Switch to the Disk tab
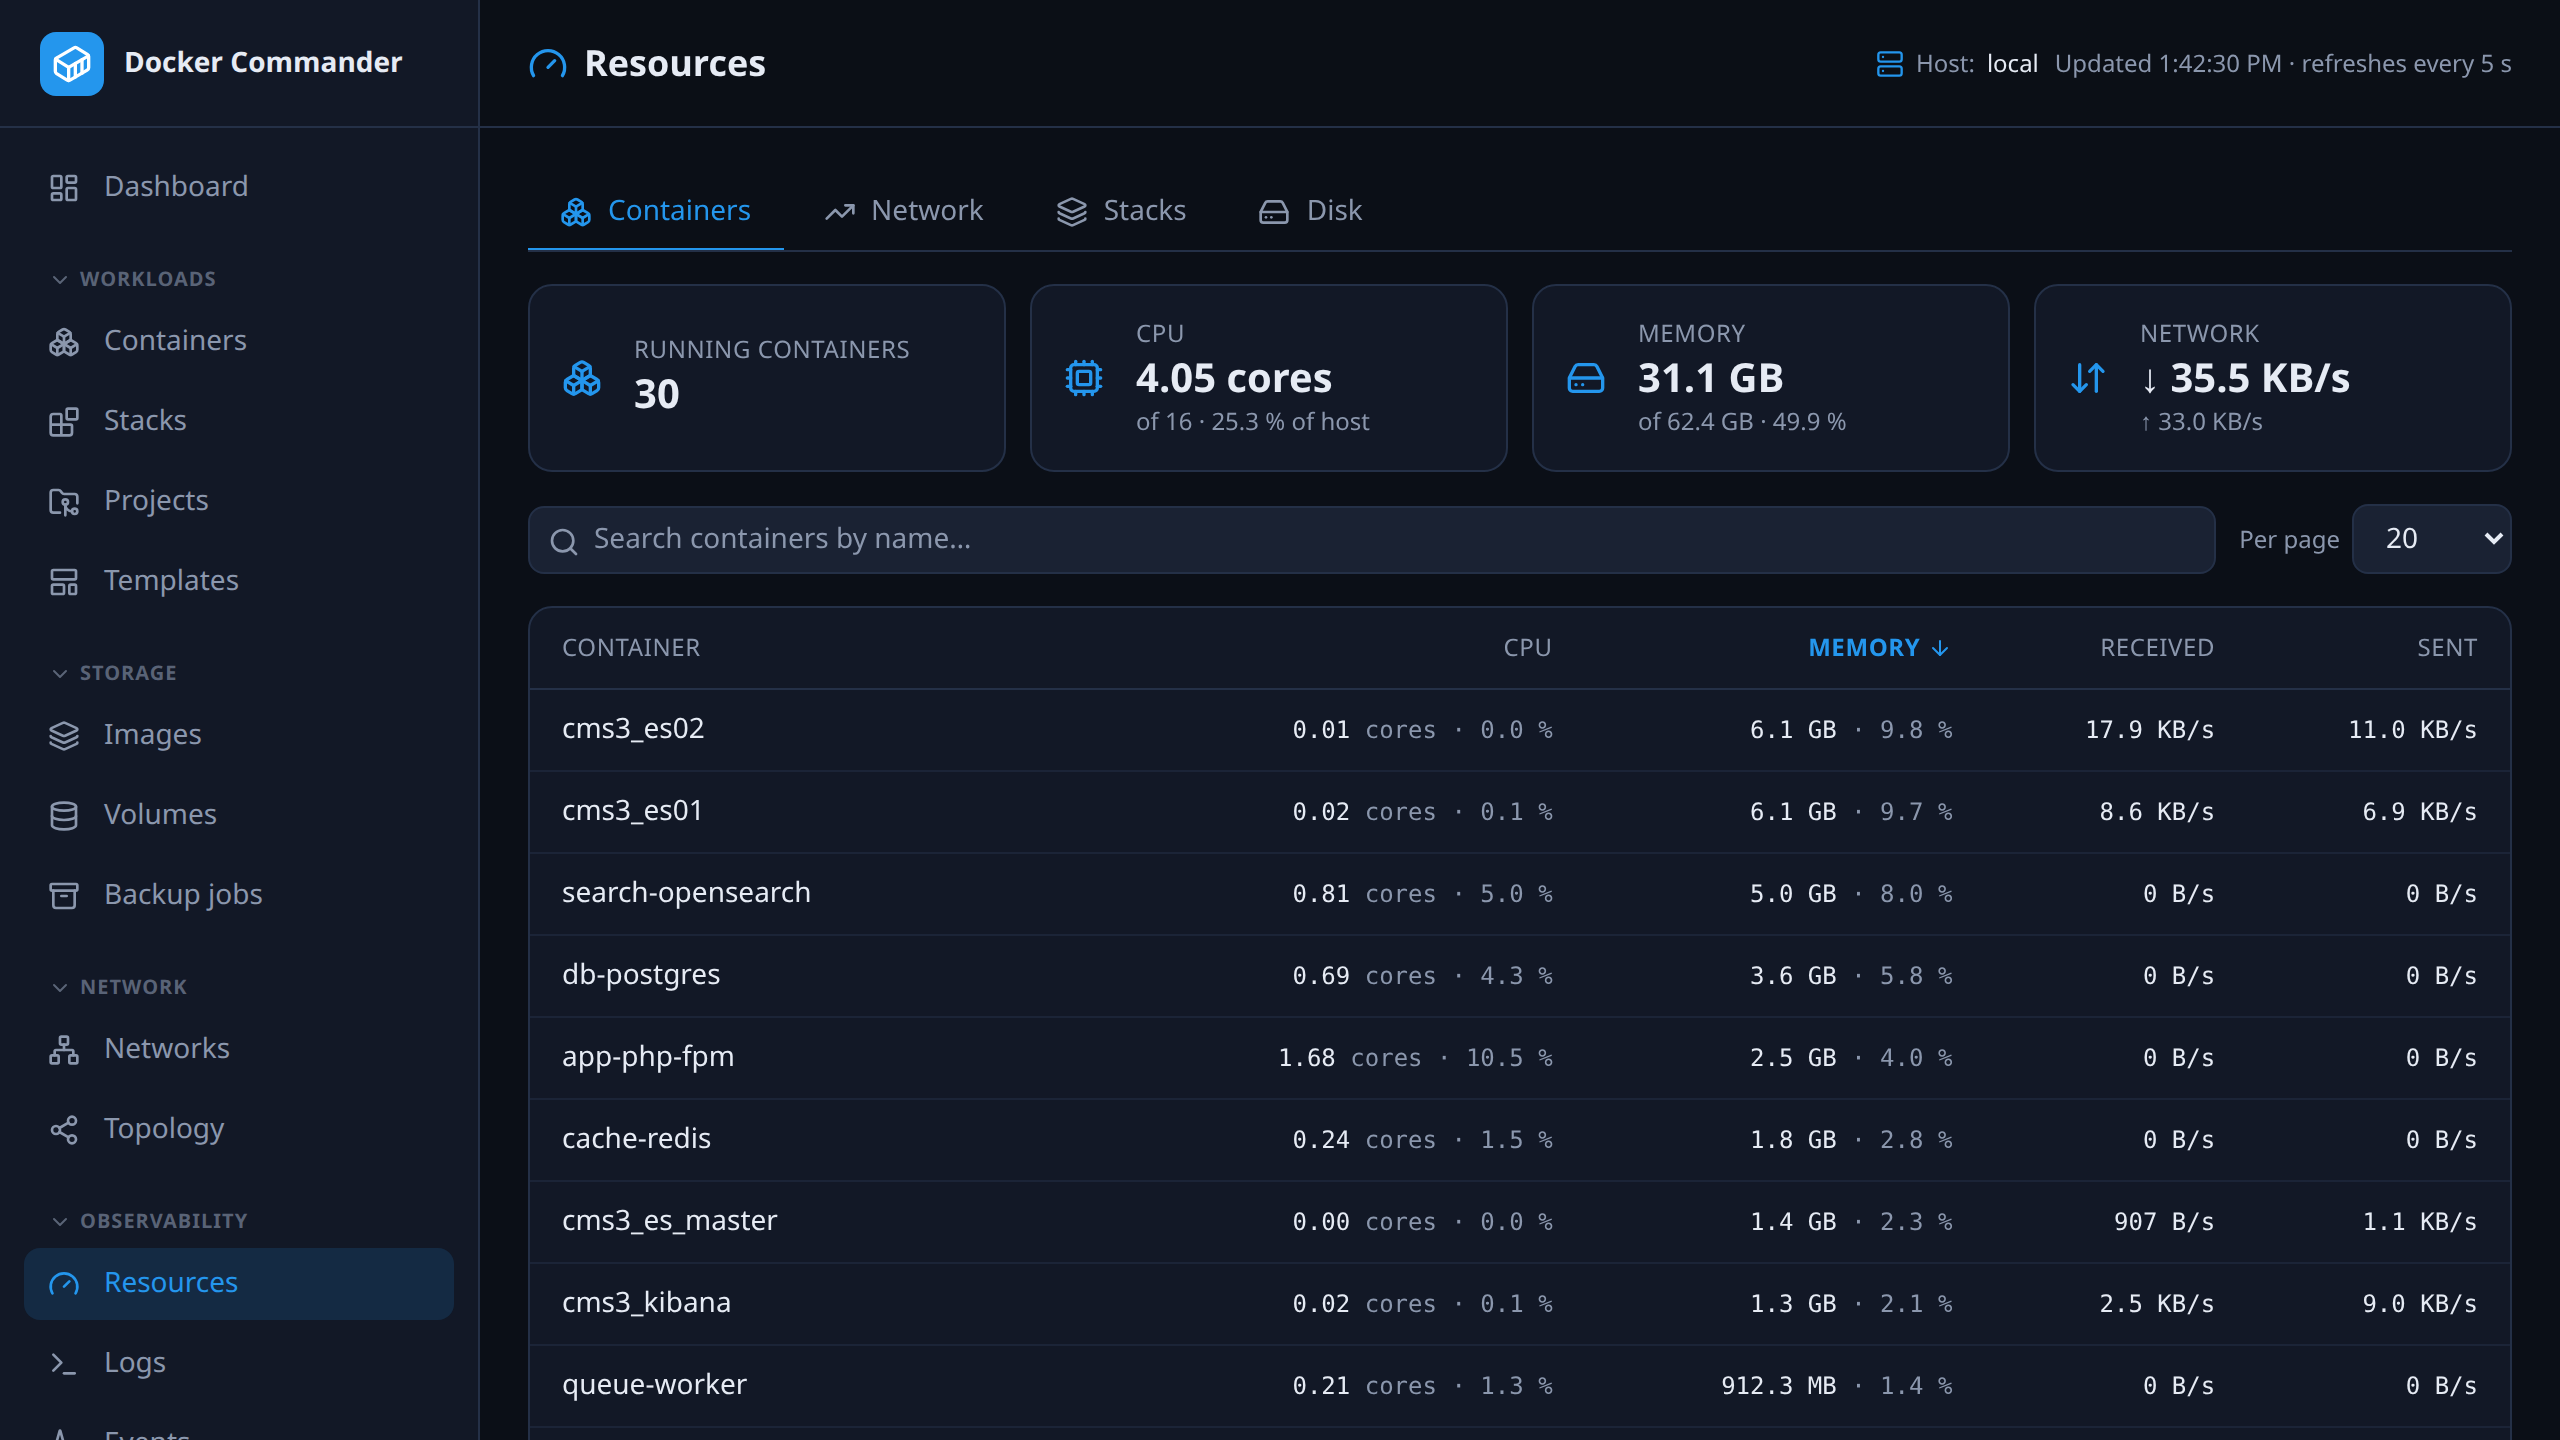The image size is (2560, 1440). click(x=1310, y=211)
